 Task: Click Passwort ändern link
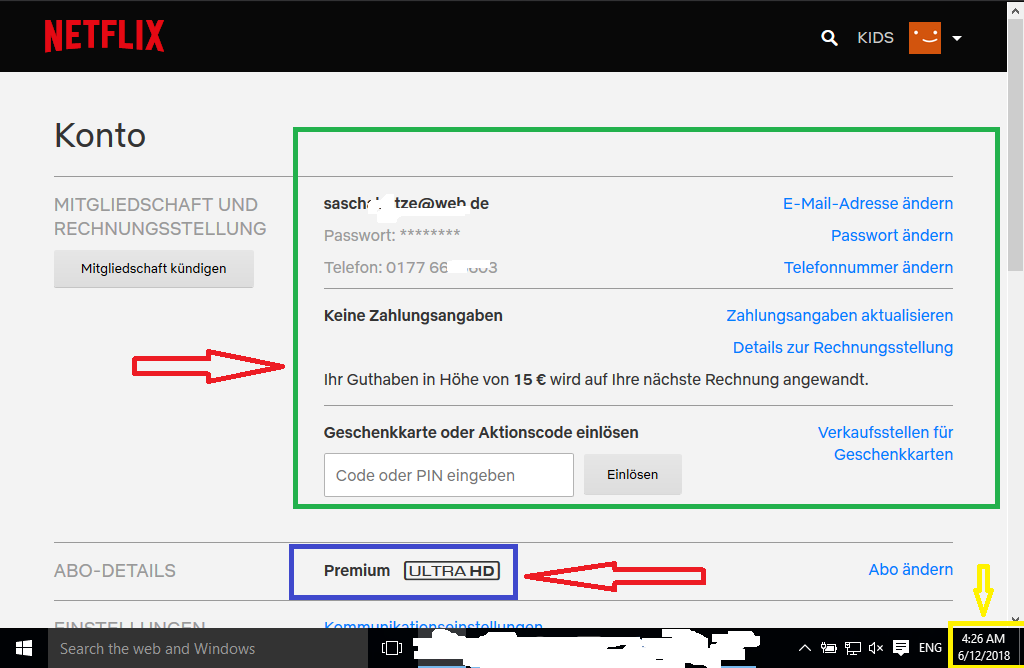tap(891, 236)
